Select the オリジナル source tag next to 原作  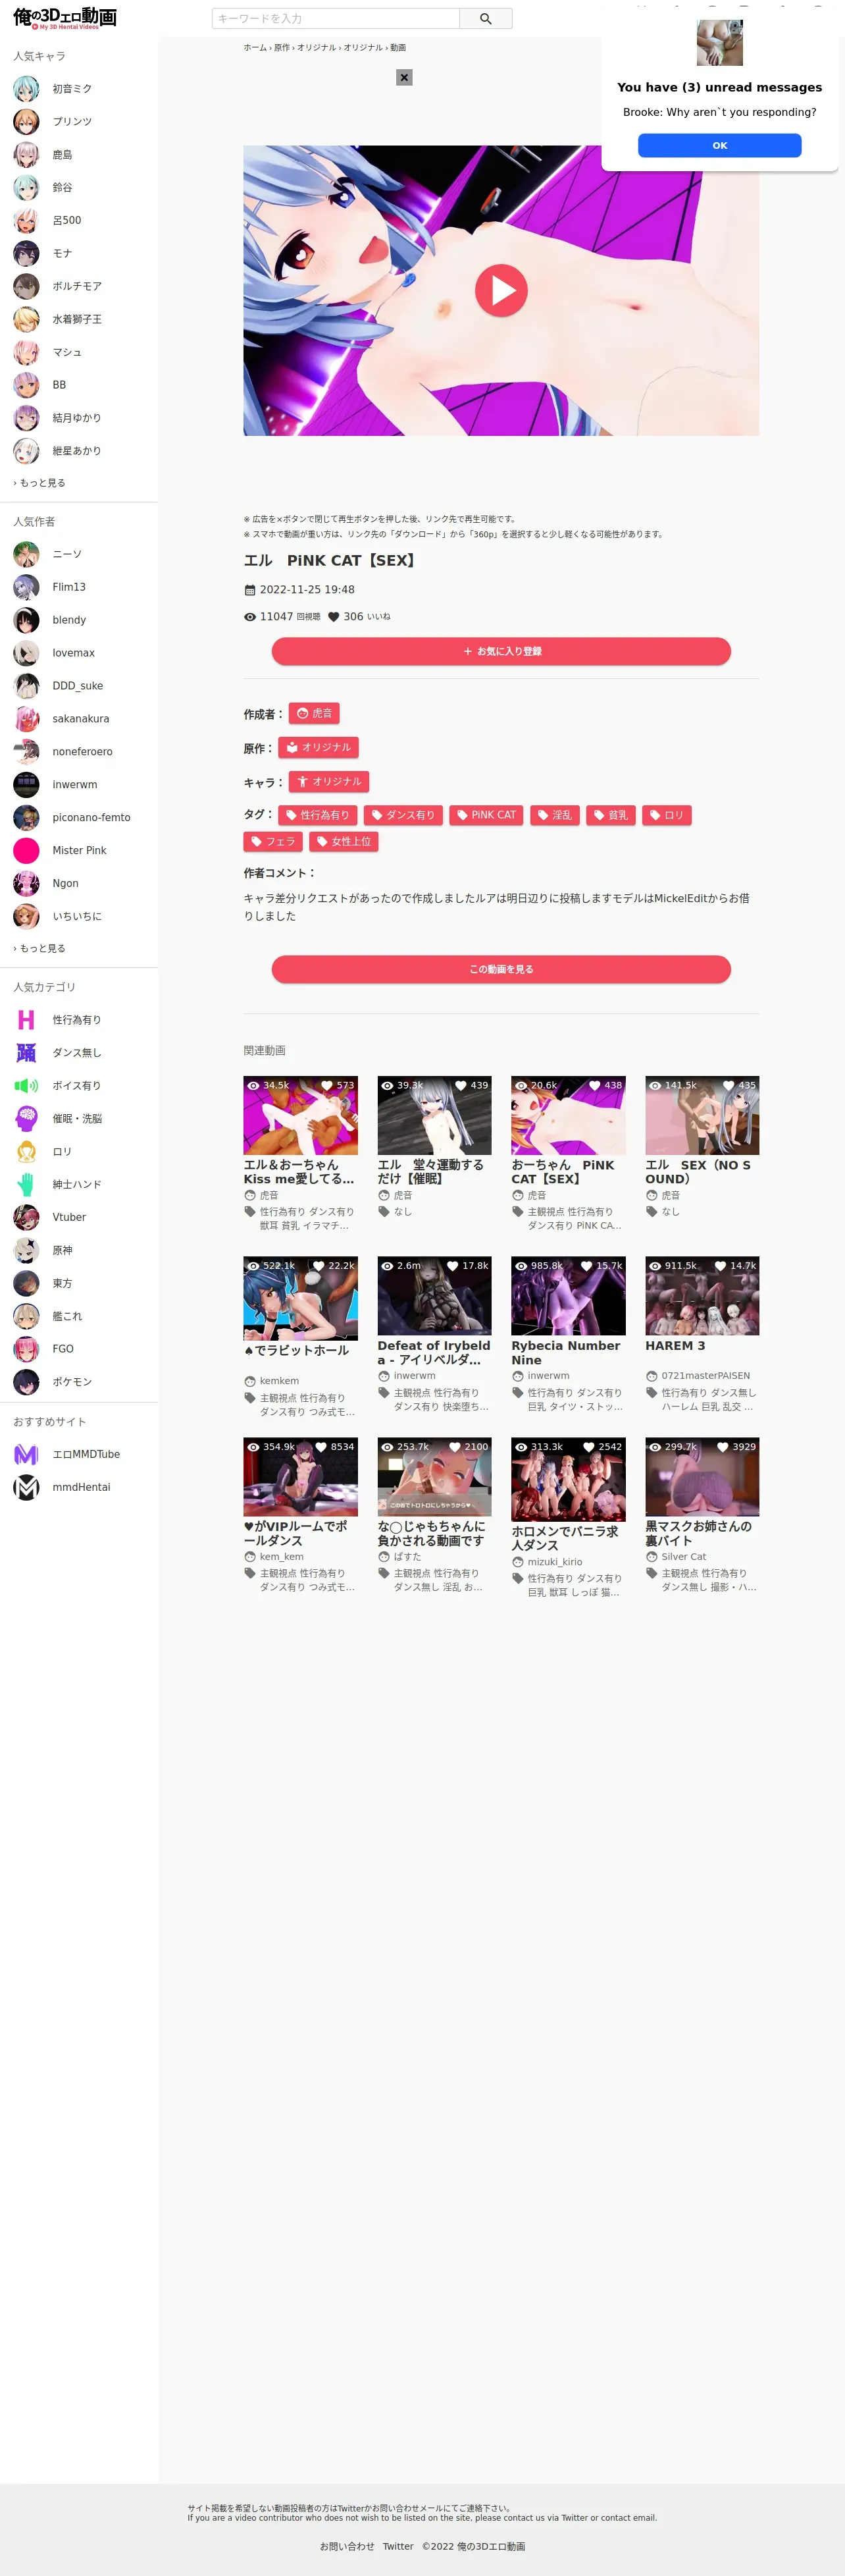point(318,747)
